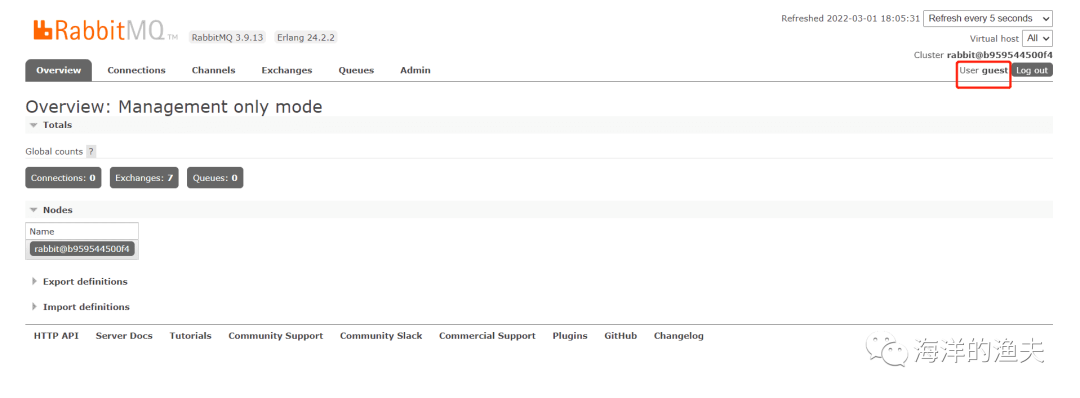The height and width of the screenshot is (398, 1080).
Task: Click the Log out button
Action: pos(1032,70)
